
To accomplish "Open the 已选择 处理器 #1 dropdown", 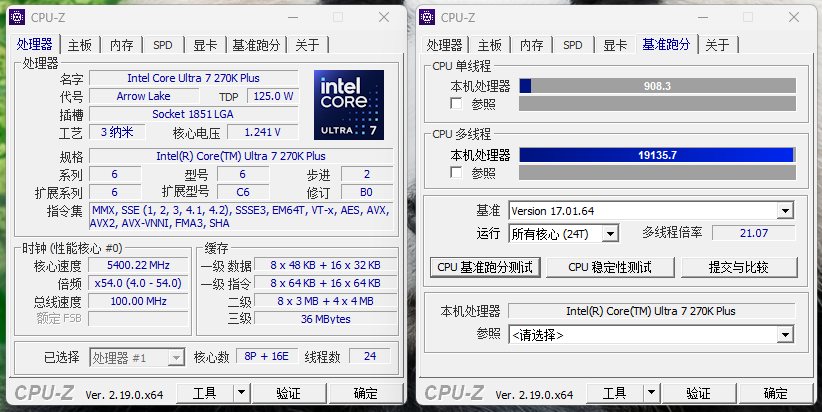I will 176,357.
